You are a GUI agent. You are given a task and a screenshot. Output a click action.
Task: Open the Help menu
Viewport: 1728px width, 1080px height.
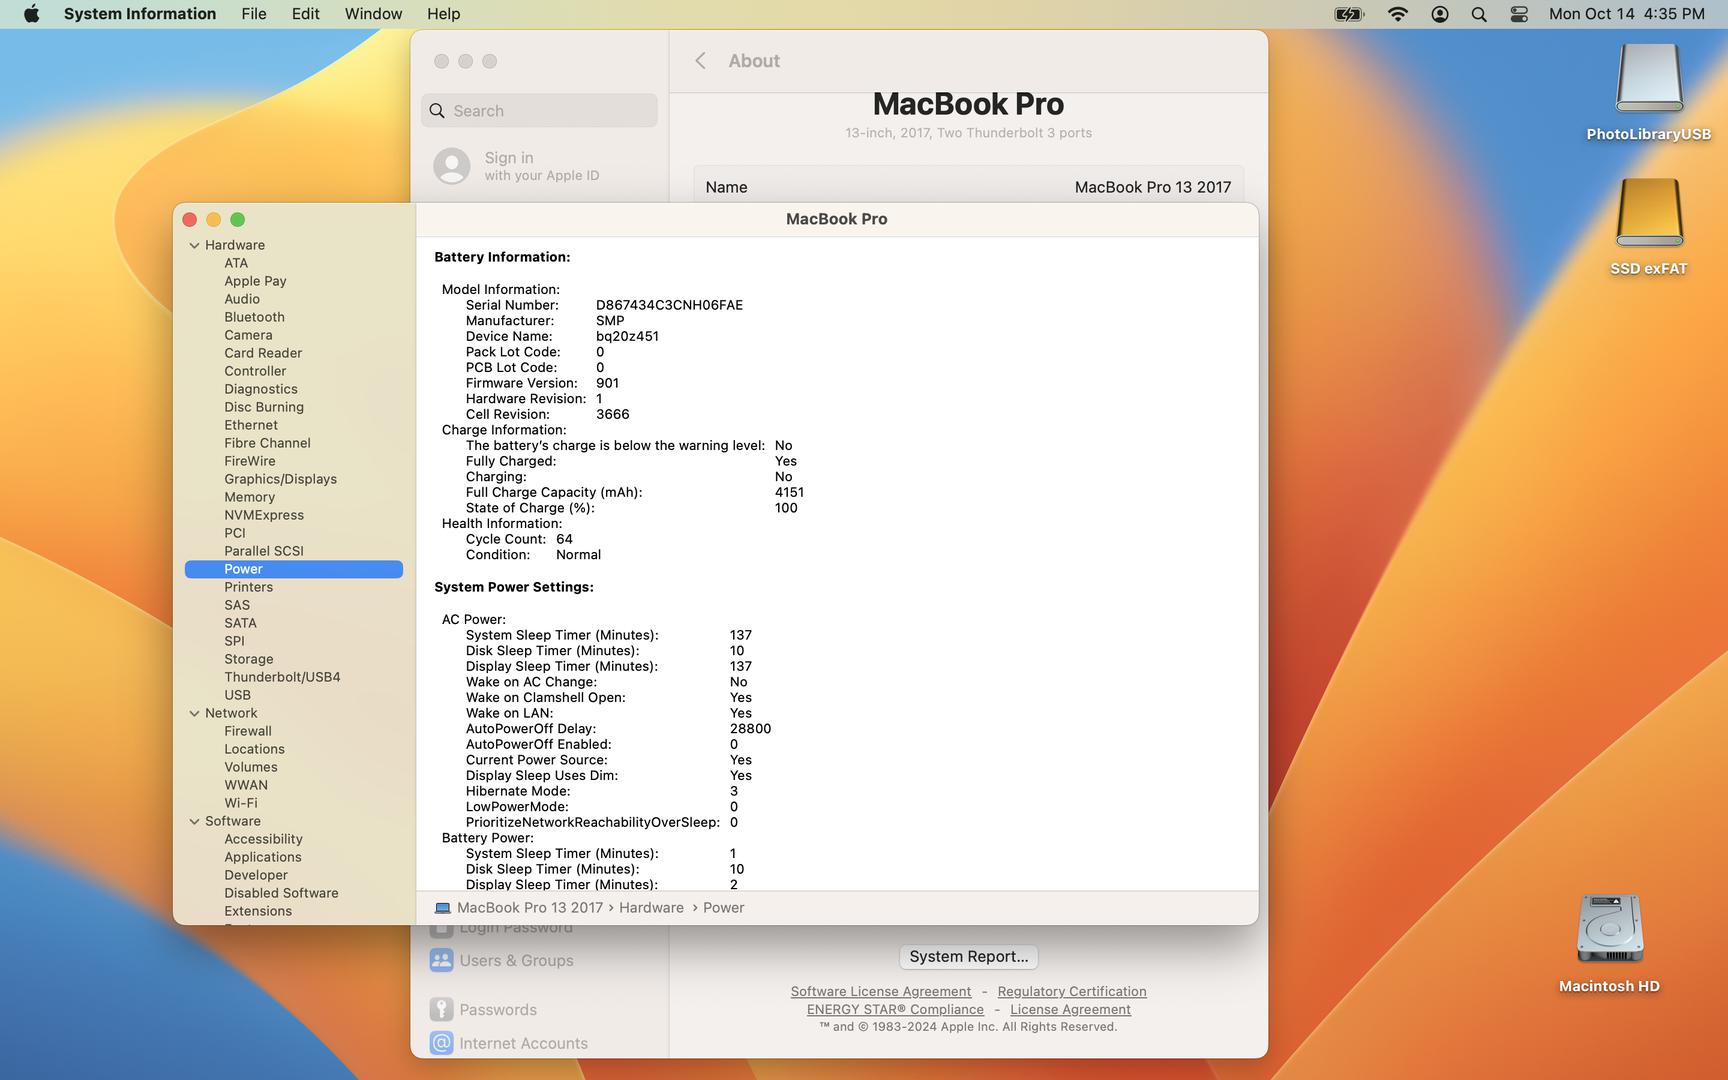click(443, 14)
